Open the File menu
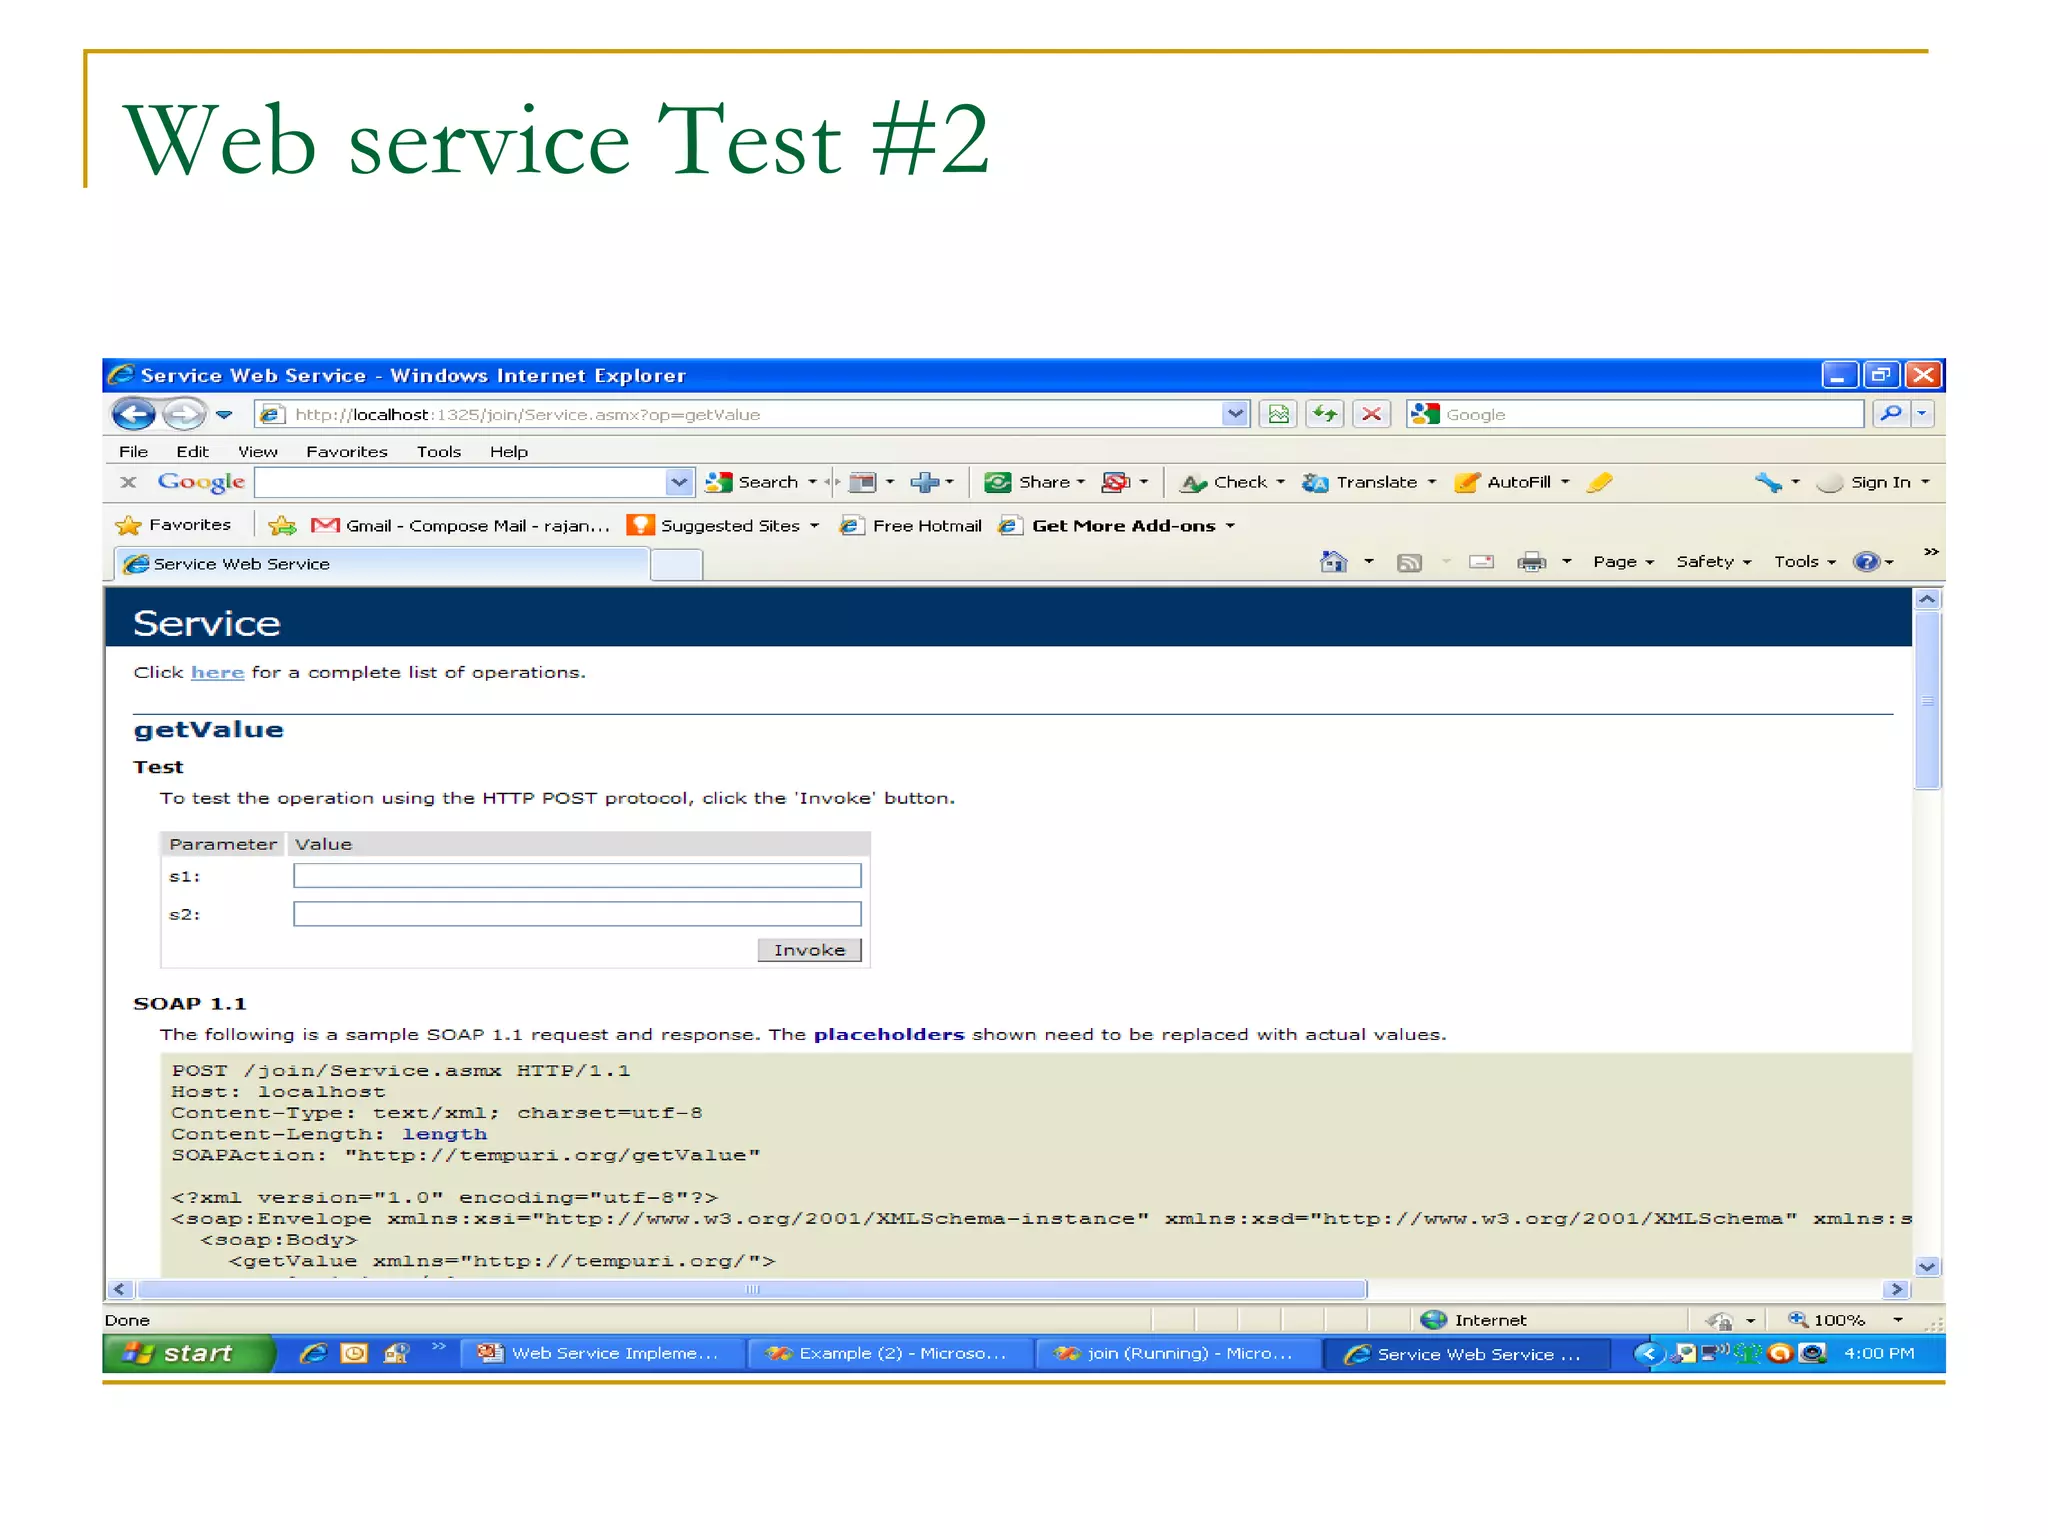 [x=133, y=452]
